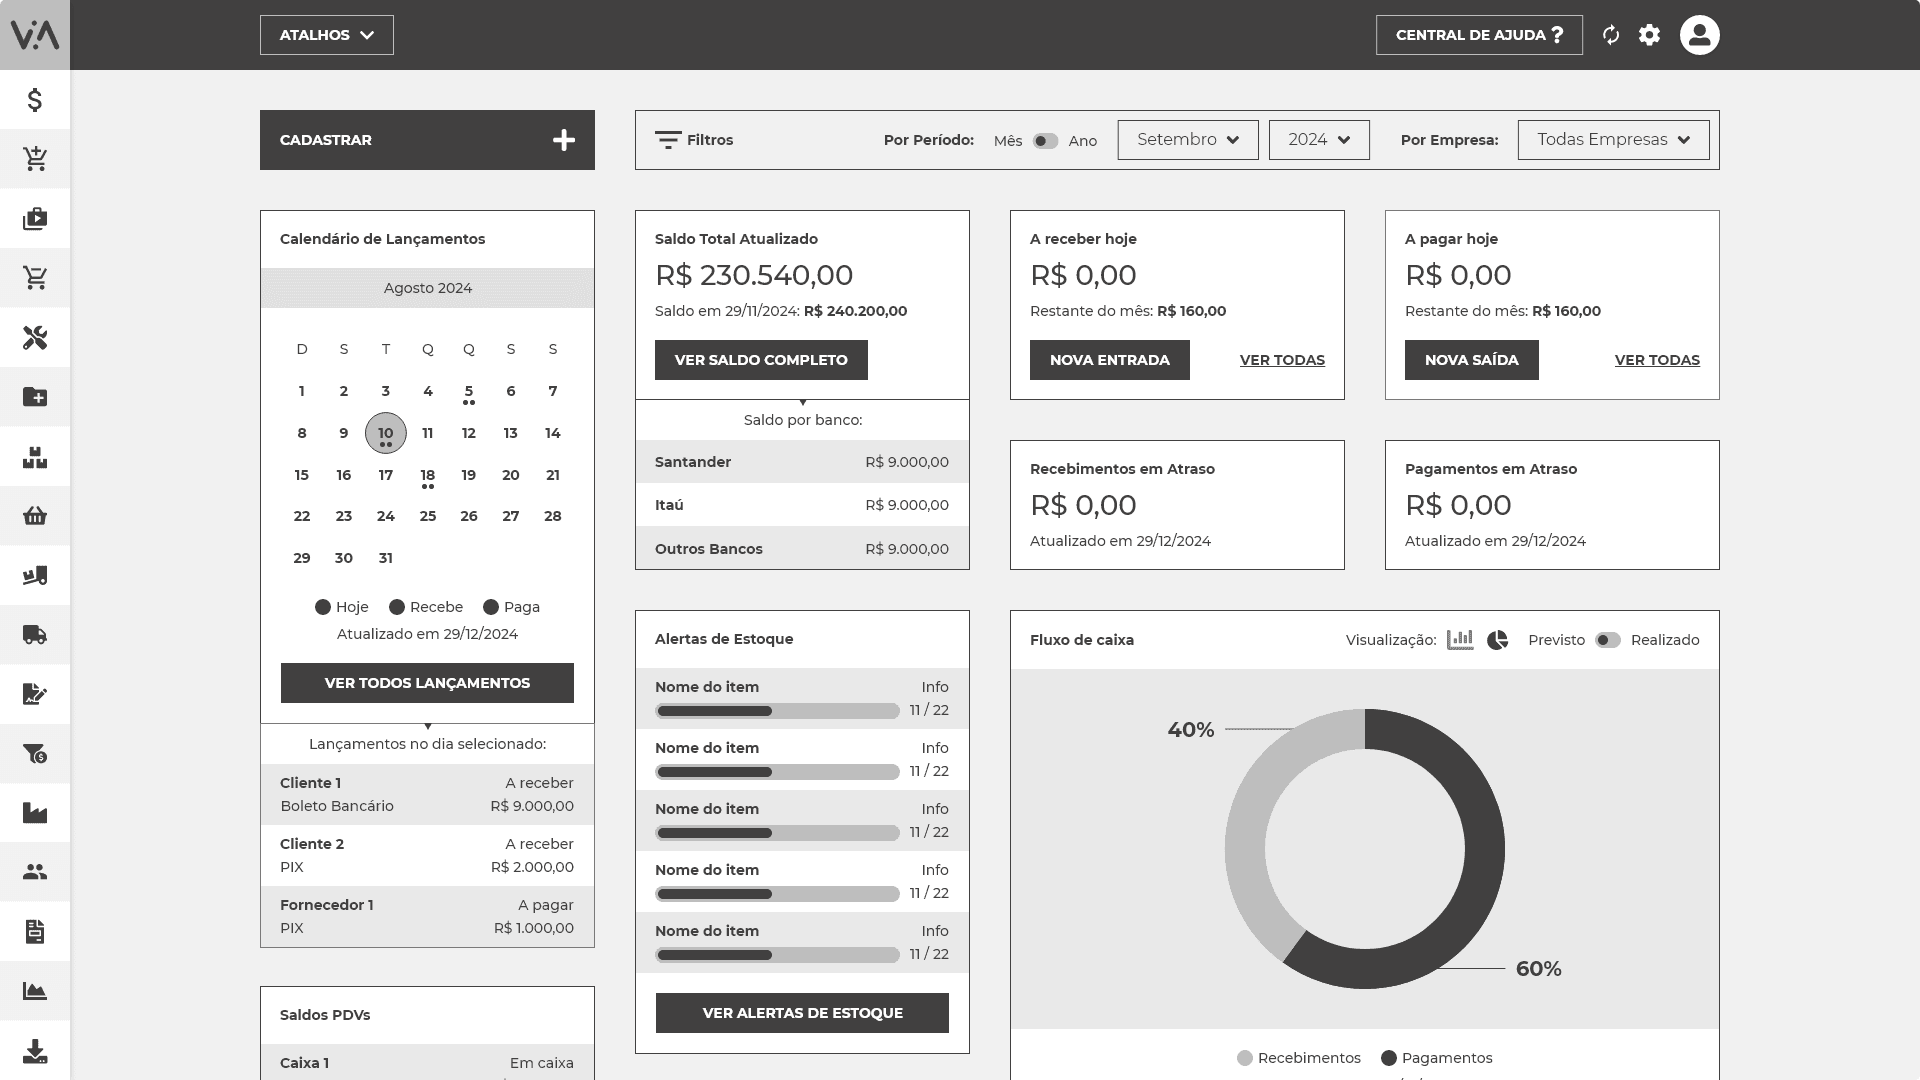Select the people/contacts icon in the sidebar
This screenshot has height=1080, width=1920.
[x=35, y=872]
